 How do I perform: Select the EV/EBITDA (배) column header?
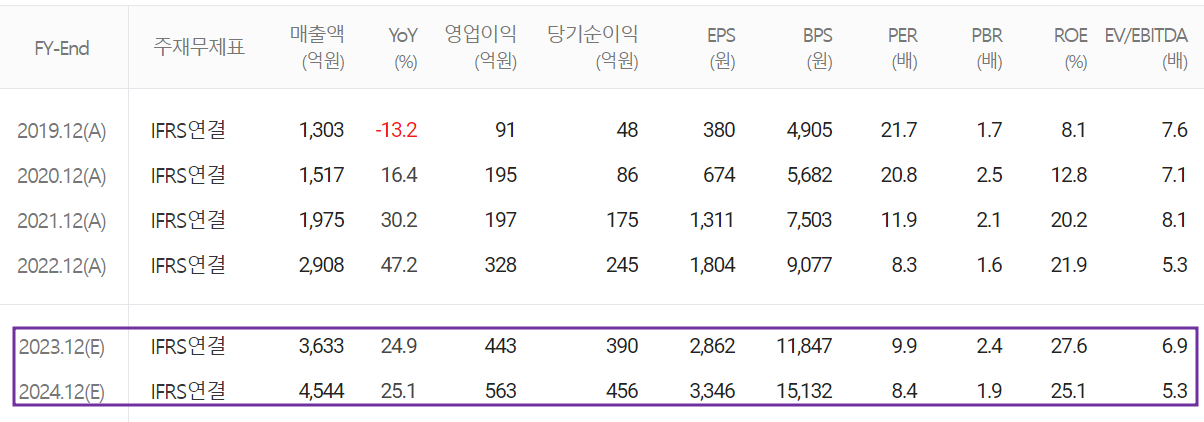[x=1146, y=47]
